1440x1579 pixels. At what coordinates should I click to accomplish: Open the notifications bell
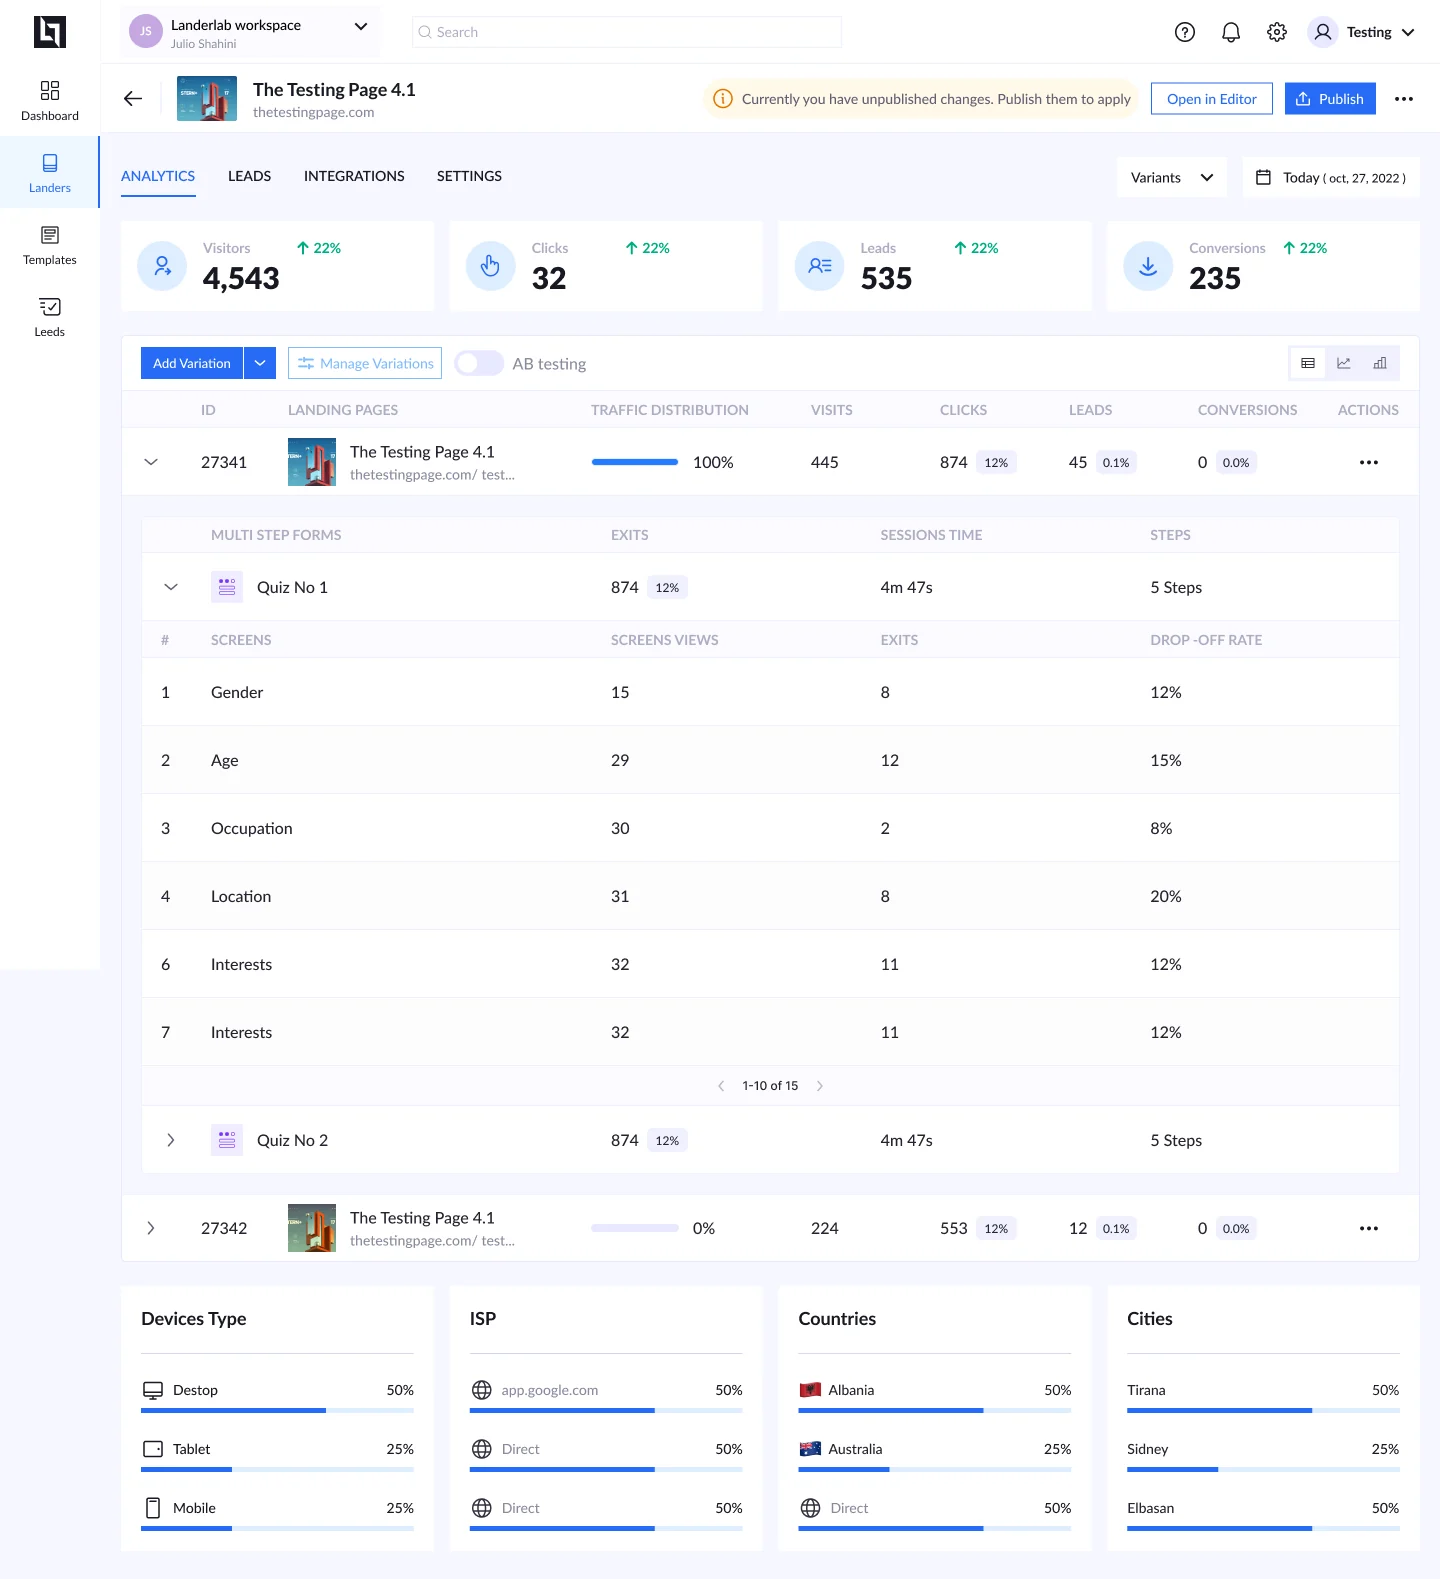pyautogui.click(x=1231, y=32)
